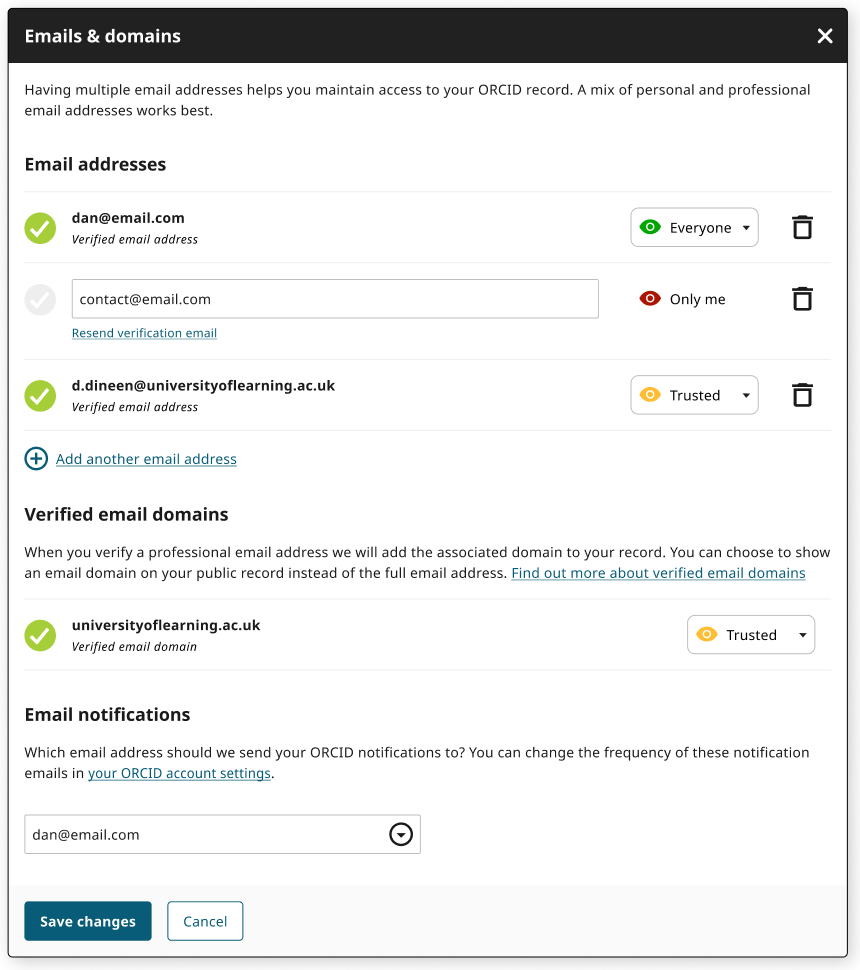The height and width of the screenshot is (970, 860).
Task: Click Save changes button
Action: [88, 921]
